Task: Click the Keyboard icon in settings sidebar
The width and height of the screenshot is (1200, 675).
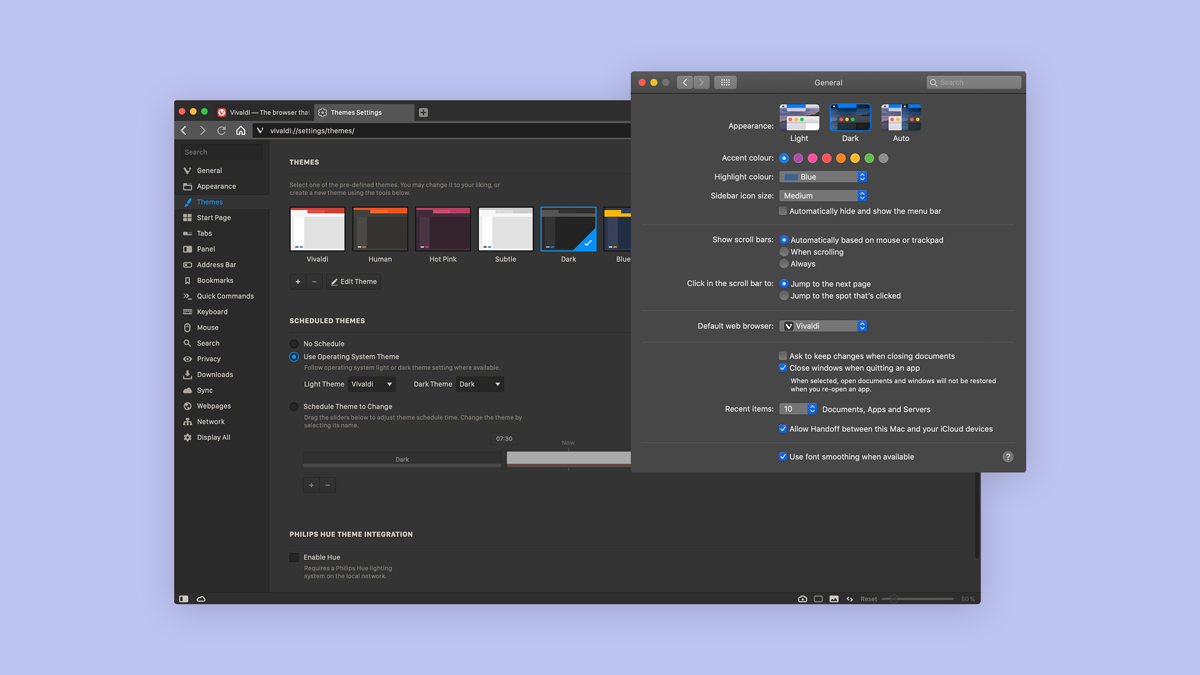Action: point(187,312)
